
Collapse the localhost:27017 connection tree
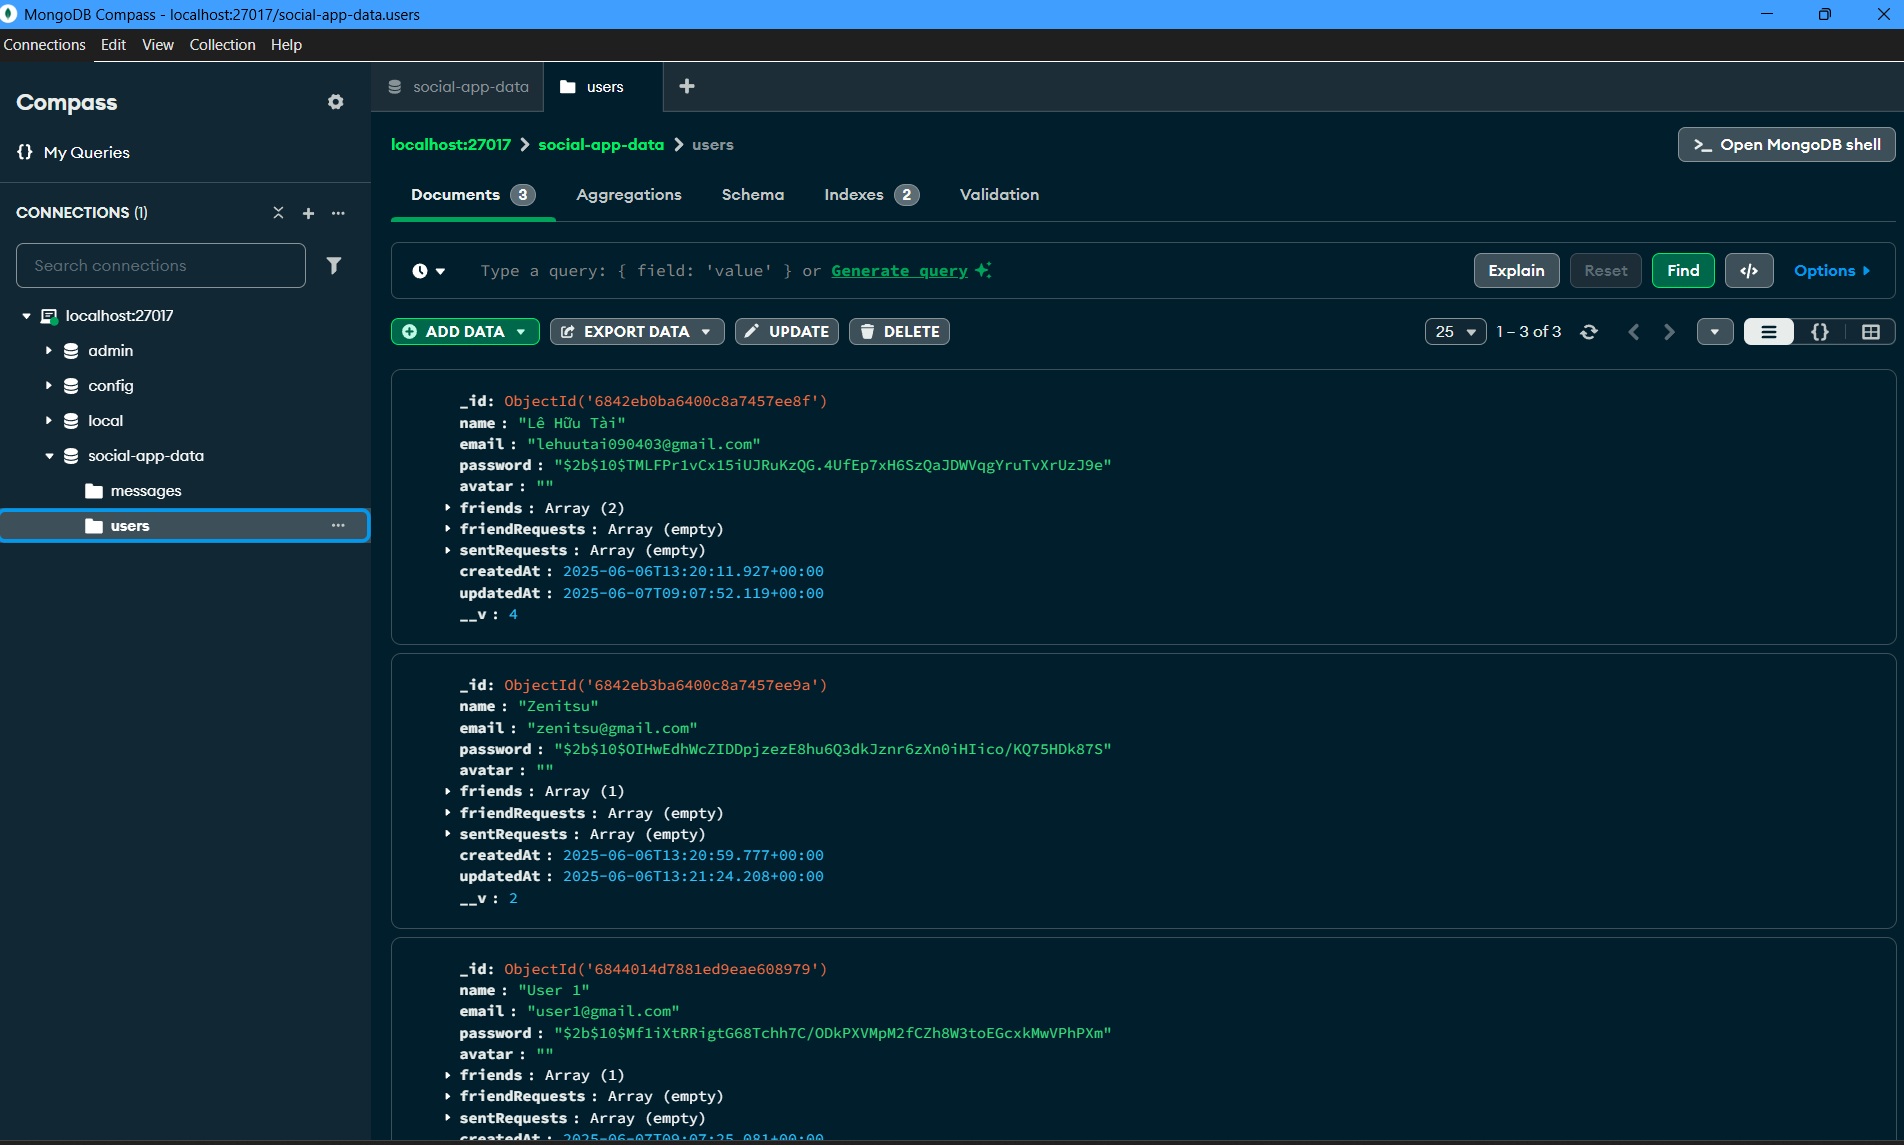coord(26,316)
